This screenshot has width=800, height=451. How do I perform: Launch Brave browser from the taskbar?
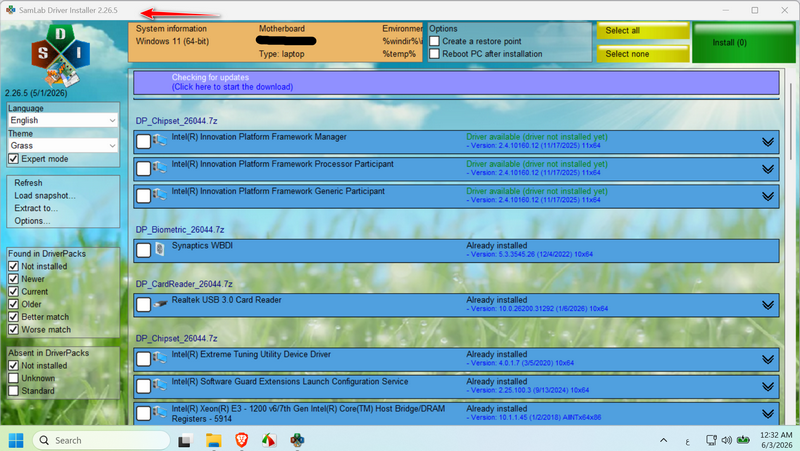241,440
